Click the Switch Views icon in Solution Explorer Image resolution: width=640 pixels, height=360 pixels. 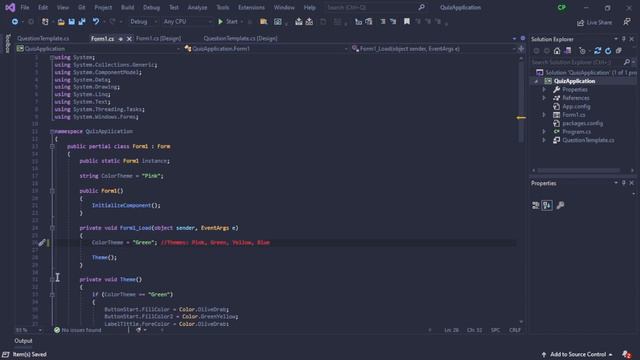click(568, 51)
